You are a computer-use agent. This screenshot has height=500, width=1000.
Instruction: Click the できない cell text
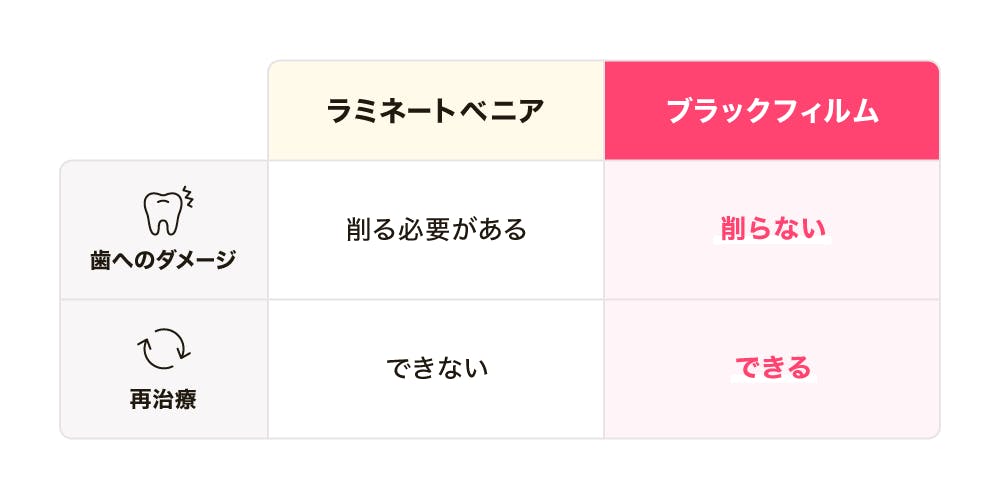pos(437,369)
